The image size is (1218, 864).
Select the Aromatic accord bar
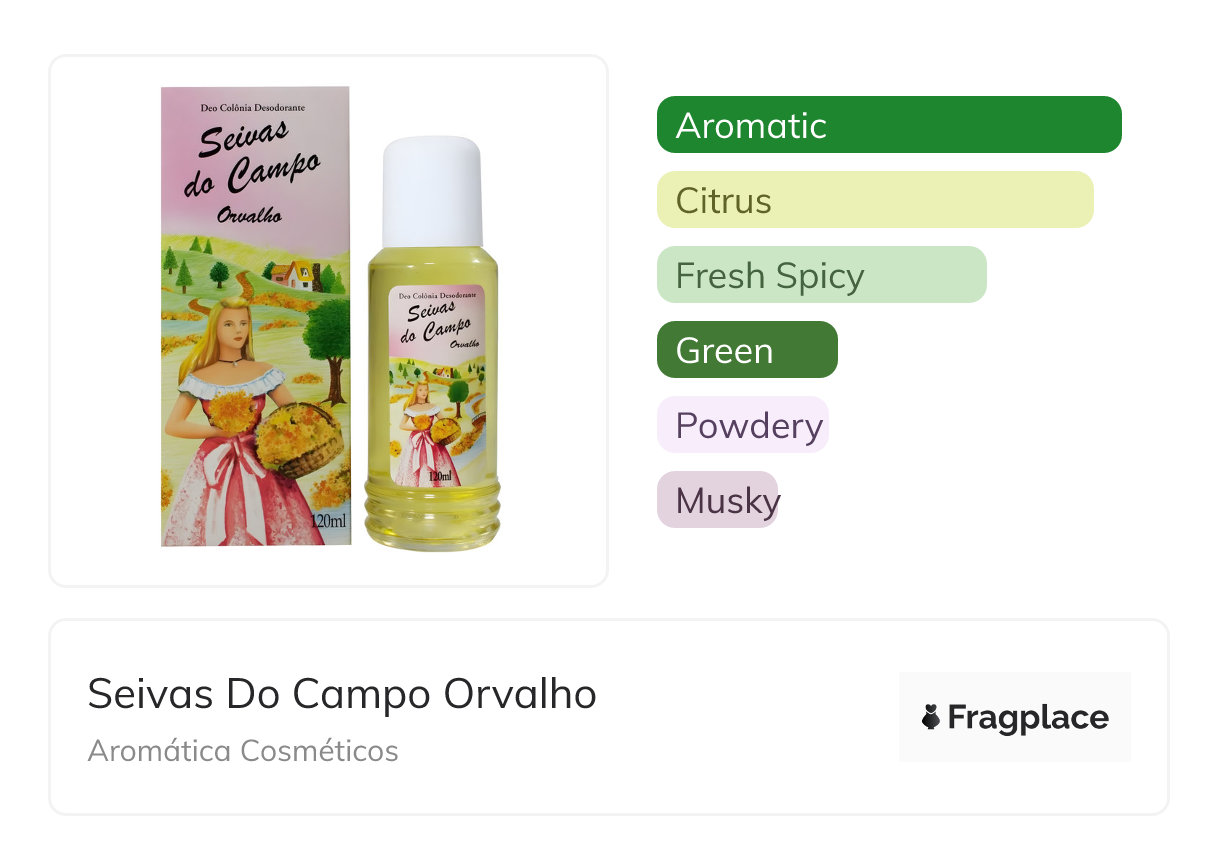(889, 125)
